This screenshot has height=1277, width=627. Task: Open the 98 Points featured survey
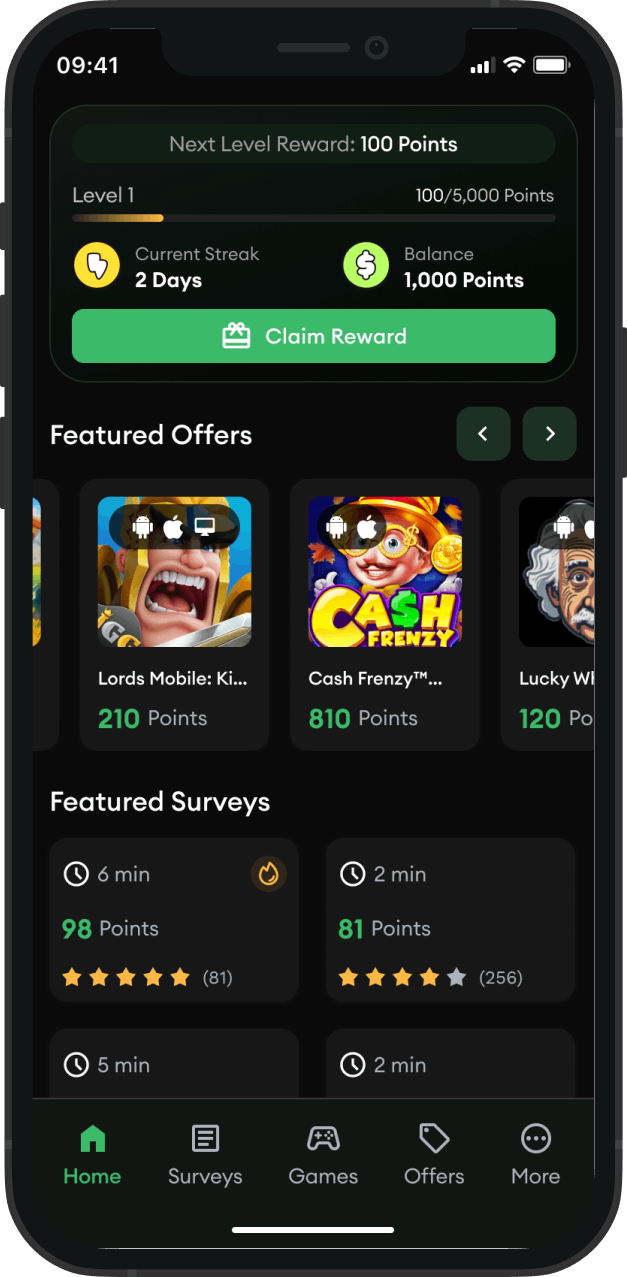(x=174, y=920)
